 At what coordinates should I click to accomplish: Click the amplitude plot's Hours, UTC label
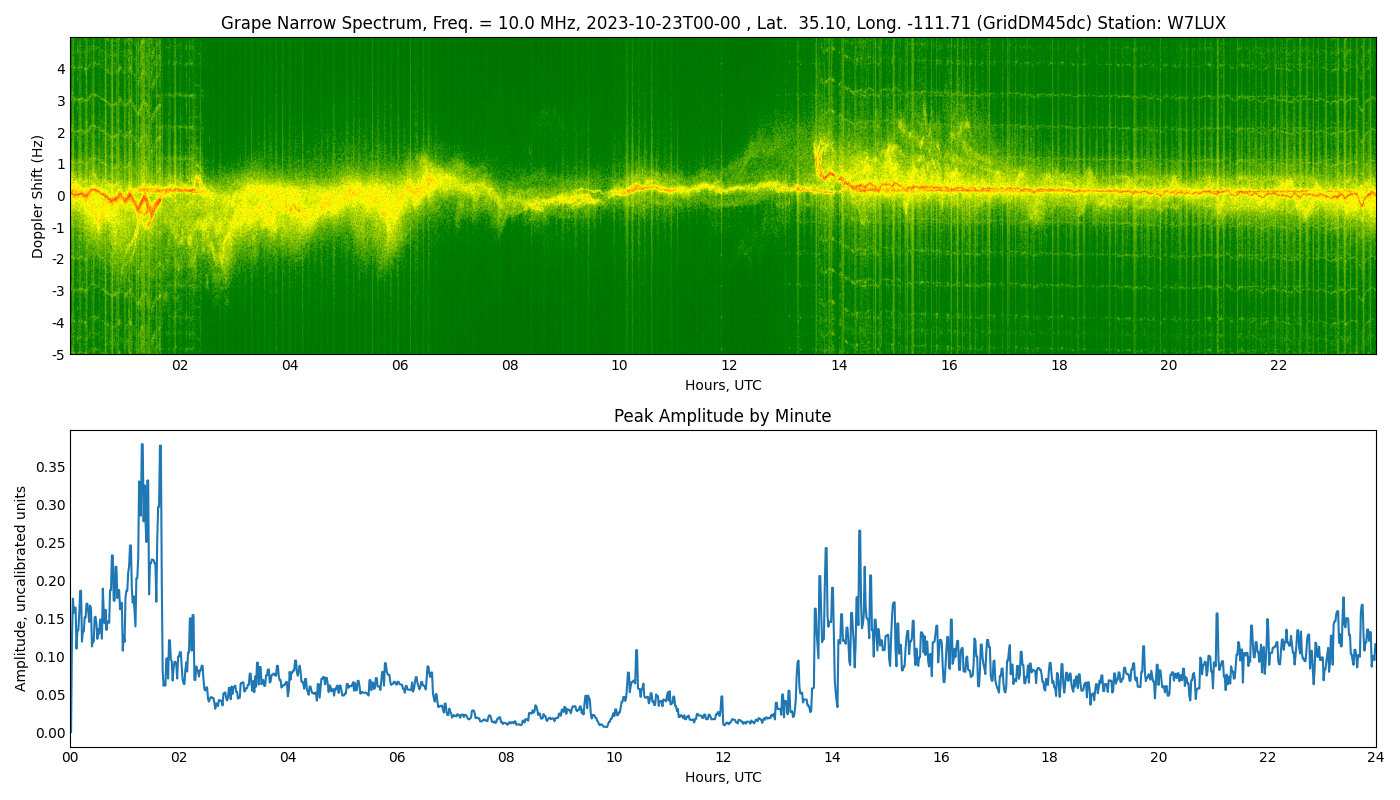723,777
